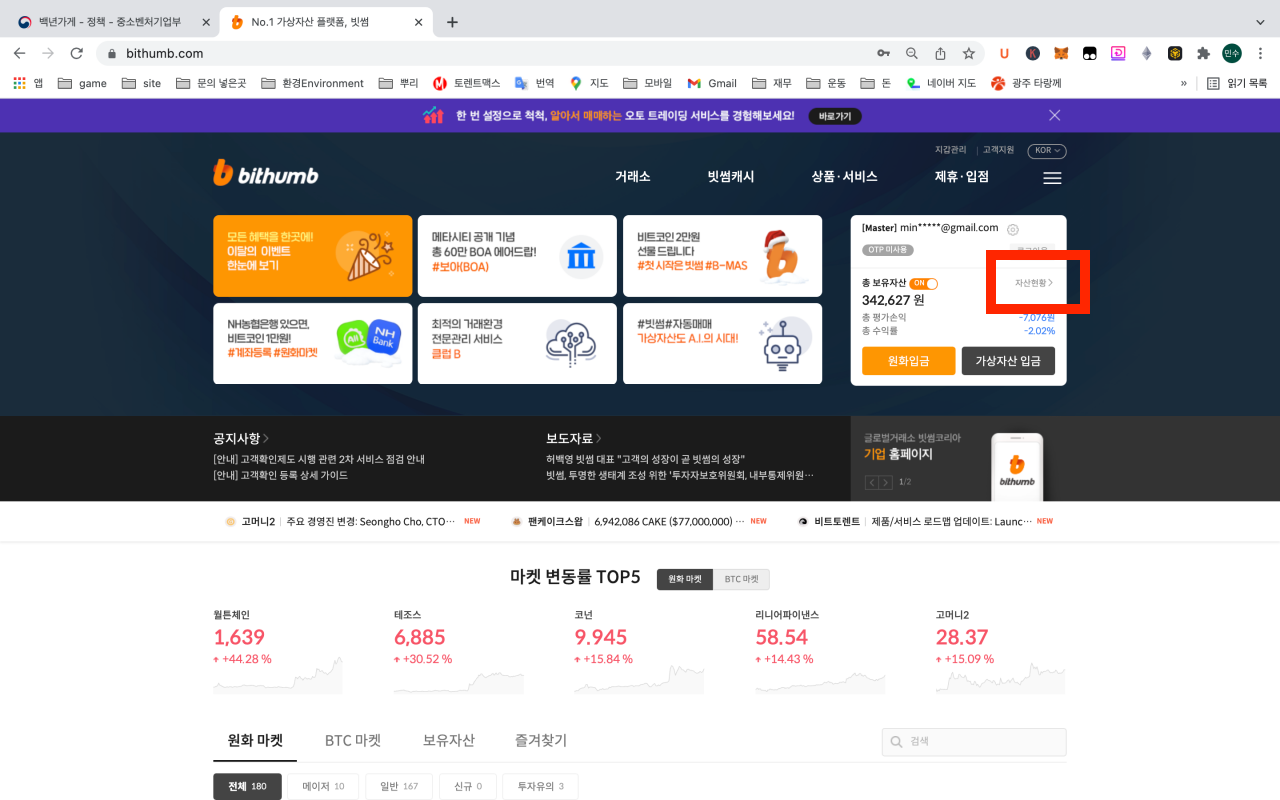Viewport: 1280px width, 800px height.
Task: Click the 바로가기 button in the banner
Action: pyautogui.click(x=835, y=116)
